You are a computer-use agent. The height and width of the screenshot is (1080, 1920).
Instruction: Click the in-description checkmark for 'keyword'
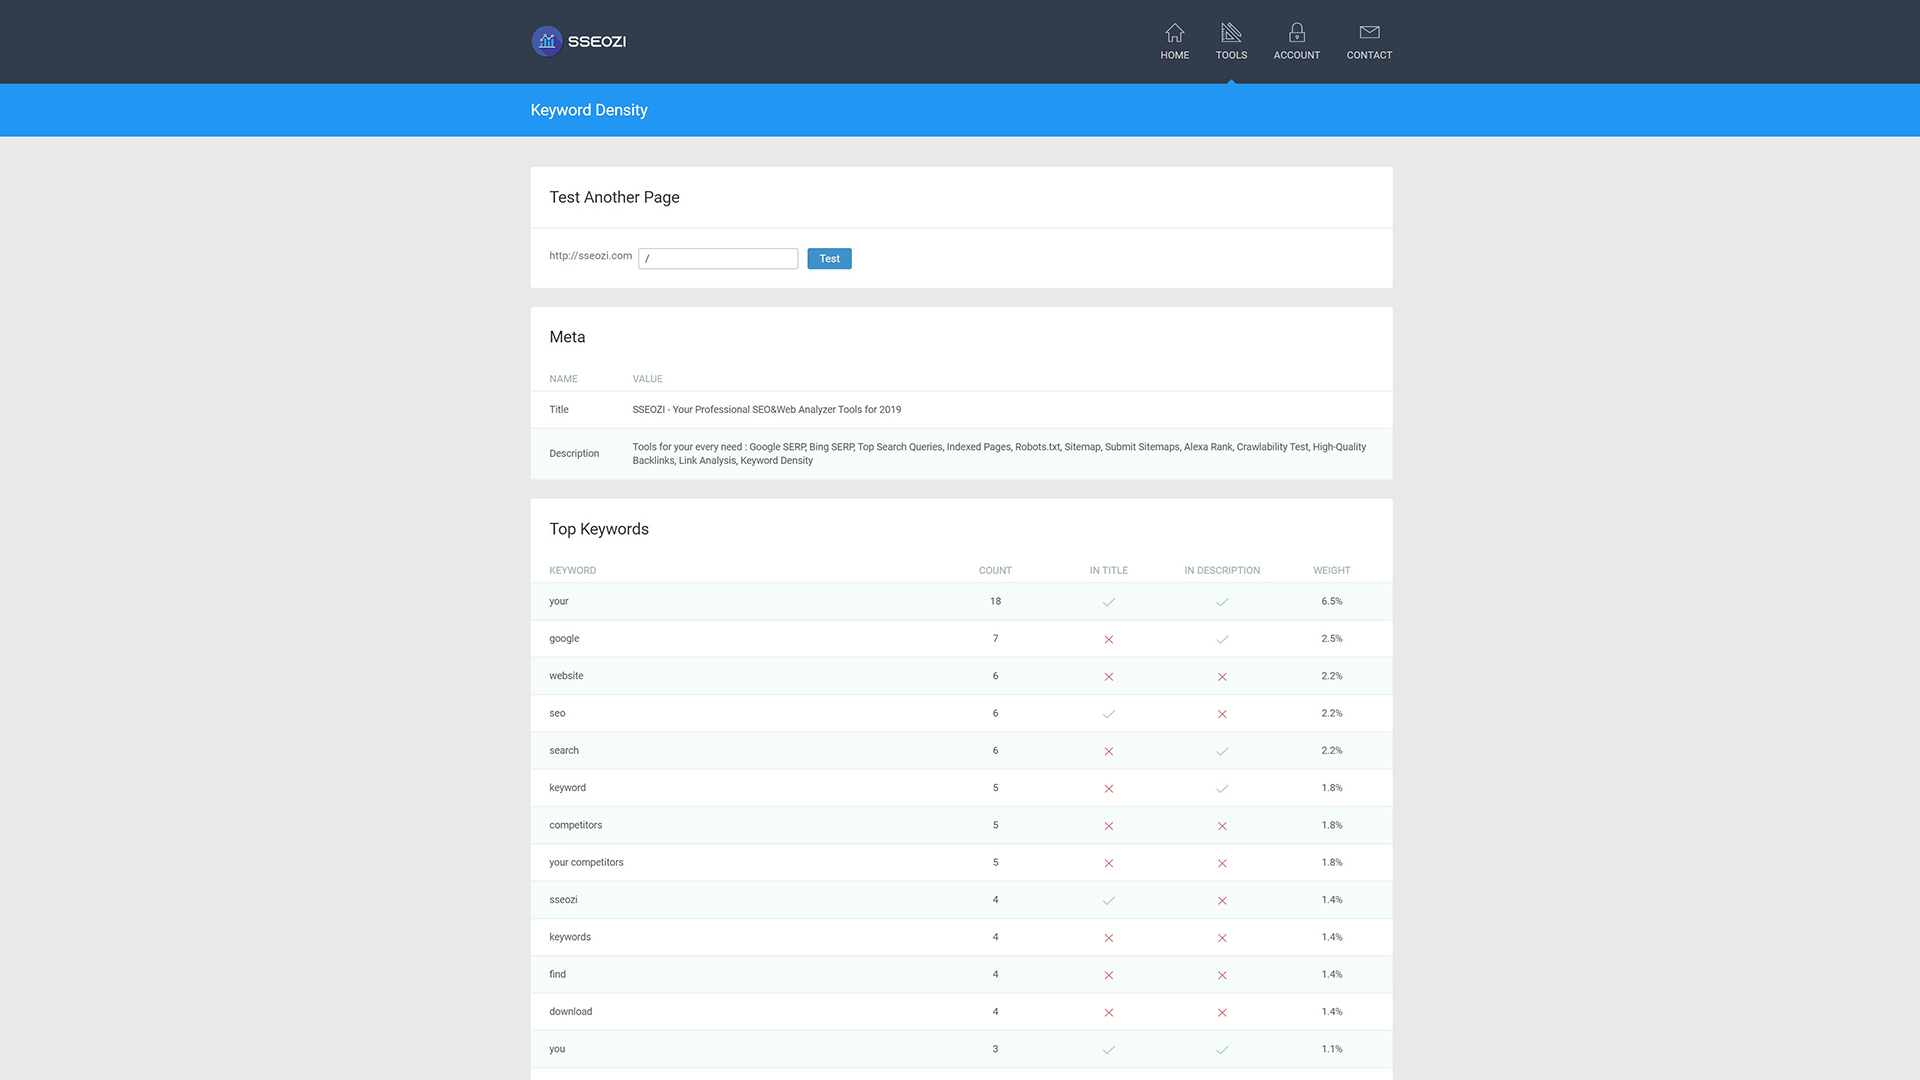click(1222, 789)
